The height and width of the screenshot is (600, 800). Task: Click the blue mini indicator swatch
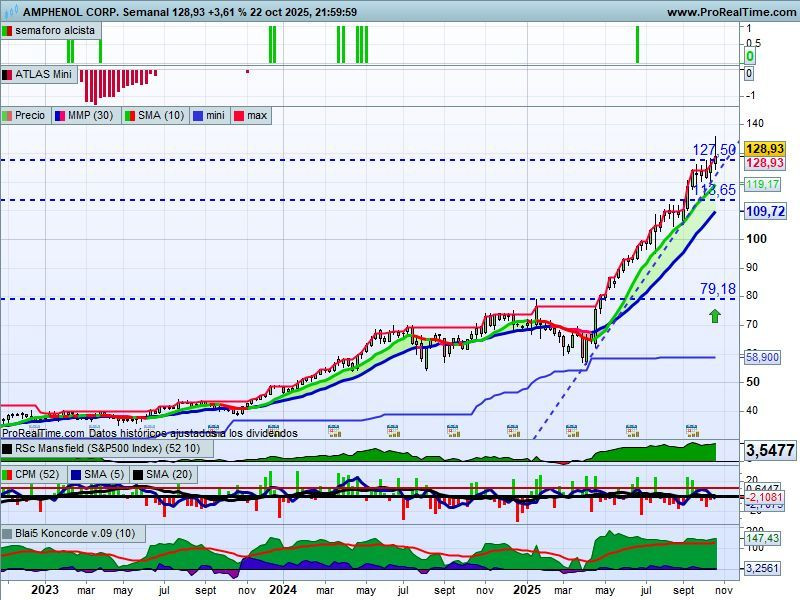pos(198,116)
